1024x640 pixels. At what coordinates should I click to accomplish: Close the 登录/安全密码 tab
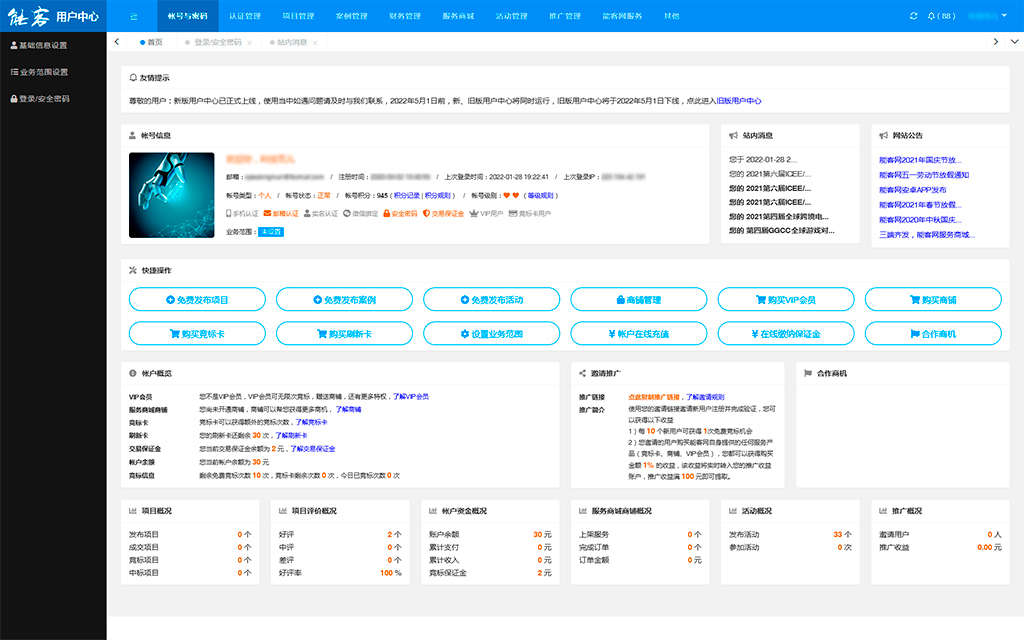point(249,42)
